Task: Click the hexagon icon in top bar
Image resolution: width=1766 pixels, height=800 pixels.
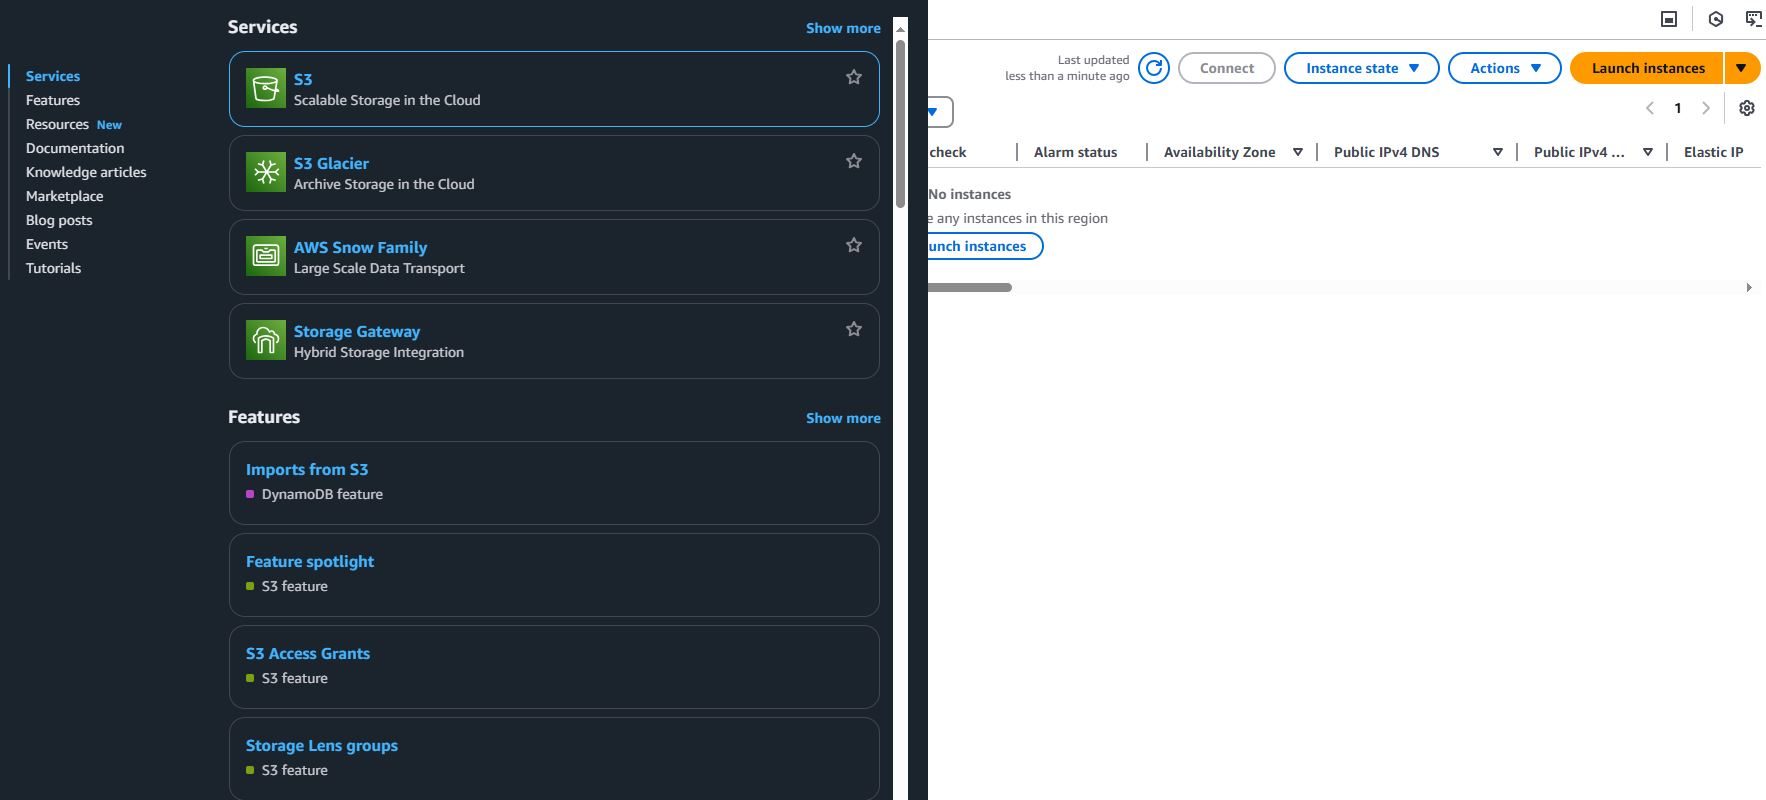Action: pyautogui.click(x=1716, y=19)
